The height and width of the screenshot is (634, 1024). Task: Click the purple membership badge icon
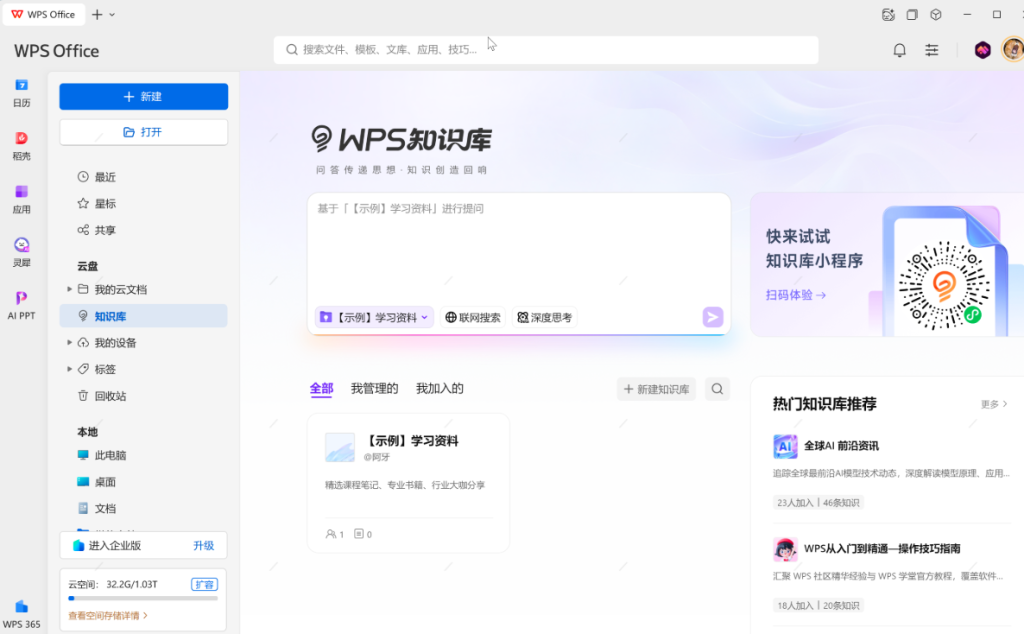[x=982, y=50]
